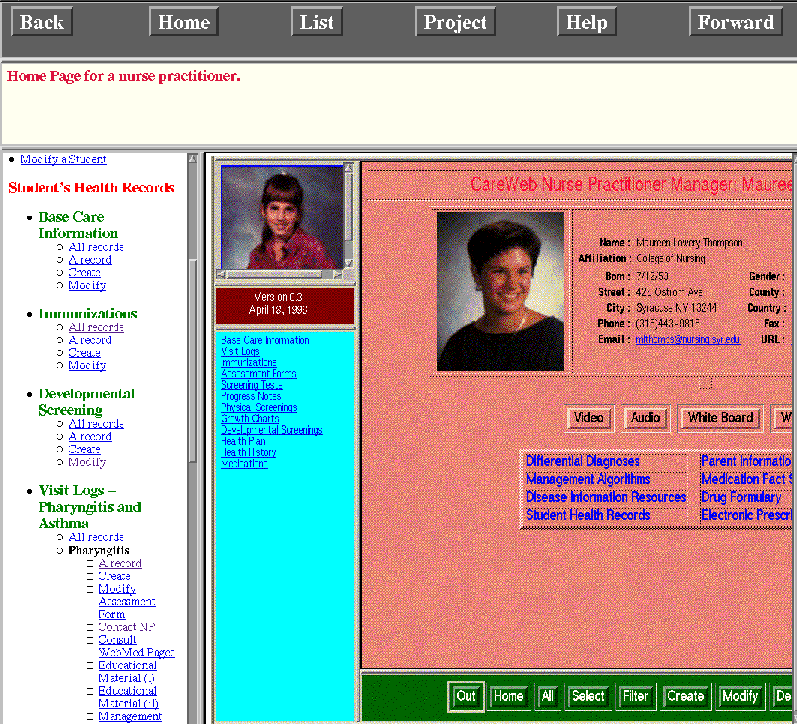The width and height of the screenshot is (797, 724).
Task: Open Visit Logs in the cyan panel
Action: pyautogui.click(x=240, y=351)
